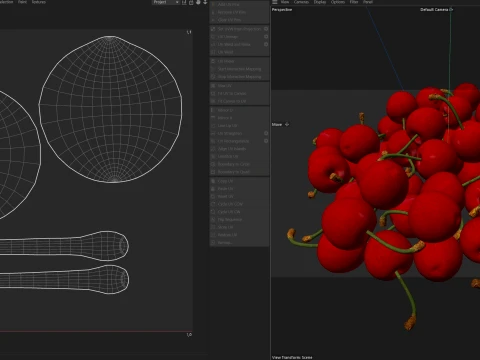The height and width of the screenshot is (360, 480).
Task: Choose Fit UV to Canvas
Action: [x=239, y=93]
